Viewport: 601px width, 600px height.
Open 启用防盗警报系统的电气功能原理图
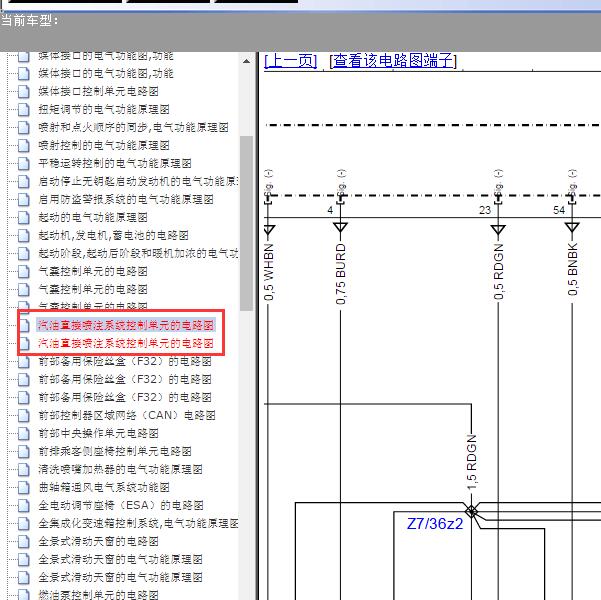[126, 199]
